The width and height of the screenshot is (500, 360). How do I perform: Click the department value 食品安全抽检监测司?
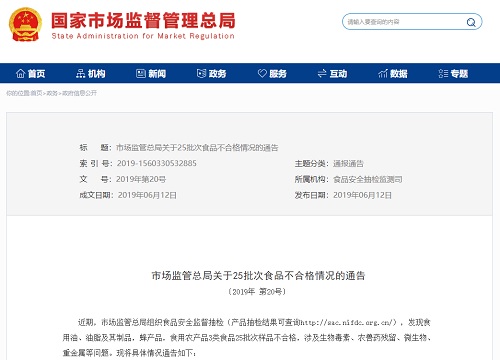pyautogui.click(x=368, y=179)
